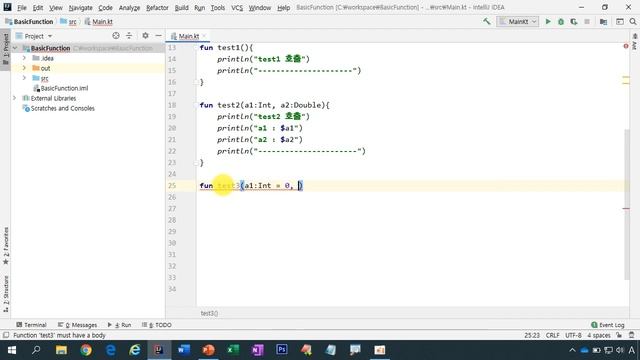Click the error indicator at editor top right
The height and width of the screenshot is (360, 640).
tap(626, 46)
